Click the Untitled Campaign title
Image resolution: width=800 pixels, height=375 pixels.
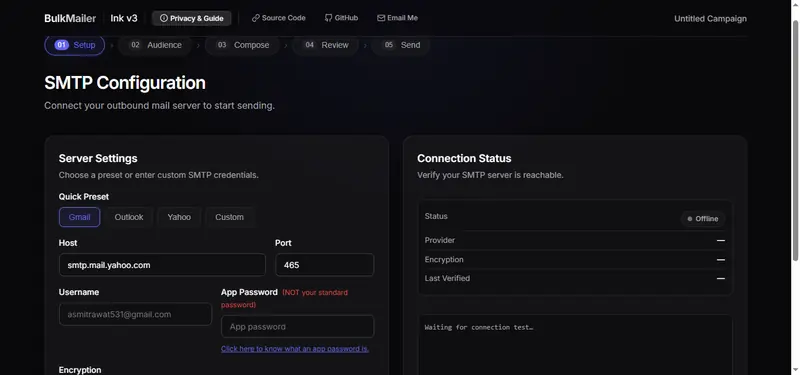pyautogui.click(x=710, y=19)
